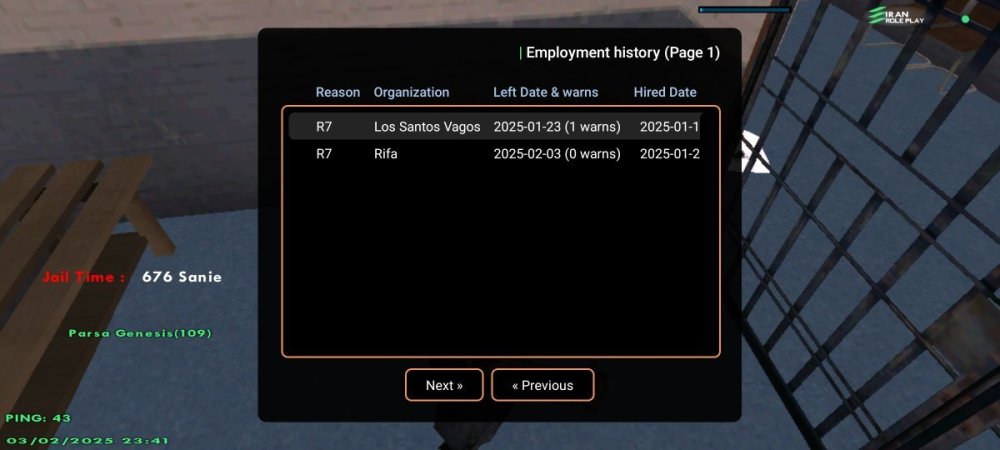The height and width of the screenshot is (450, 1000).
Task: Click the PING: 43 indicator
Action: click(39, 418)
